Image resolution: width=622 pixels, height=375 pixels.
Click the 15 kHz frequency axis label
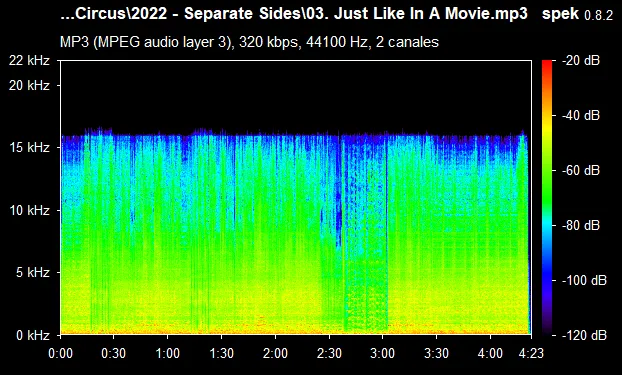30,148
